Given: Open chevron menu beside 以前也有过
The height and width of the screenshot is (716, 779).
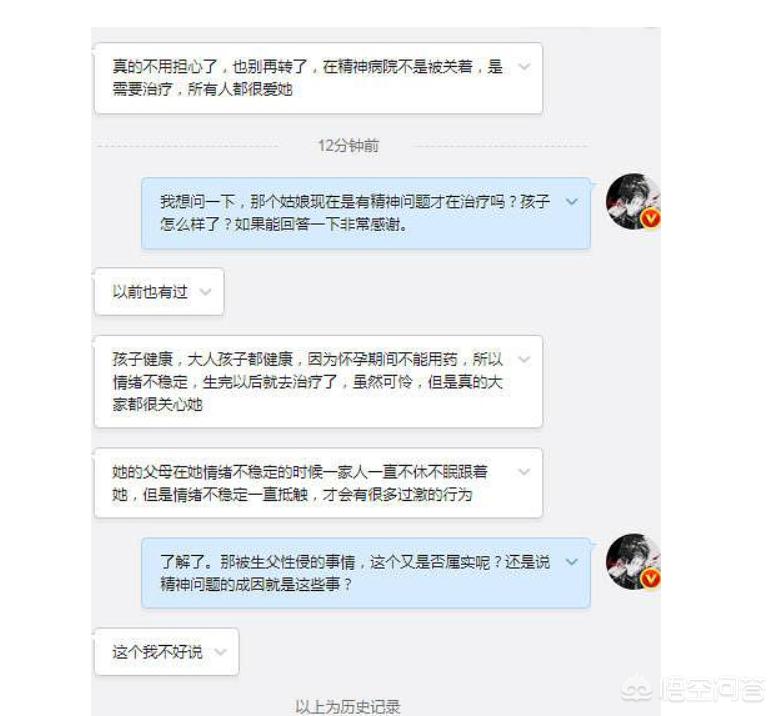Looking at the screenshot, I should (205, 292).
